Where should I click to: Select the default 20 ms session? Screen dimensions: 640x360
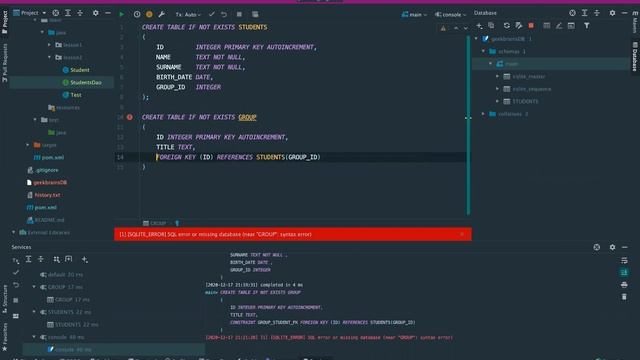coord(61,275)
